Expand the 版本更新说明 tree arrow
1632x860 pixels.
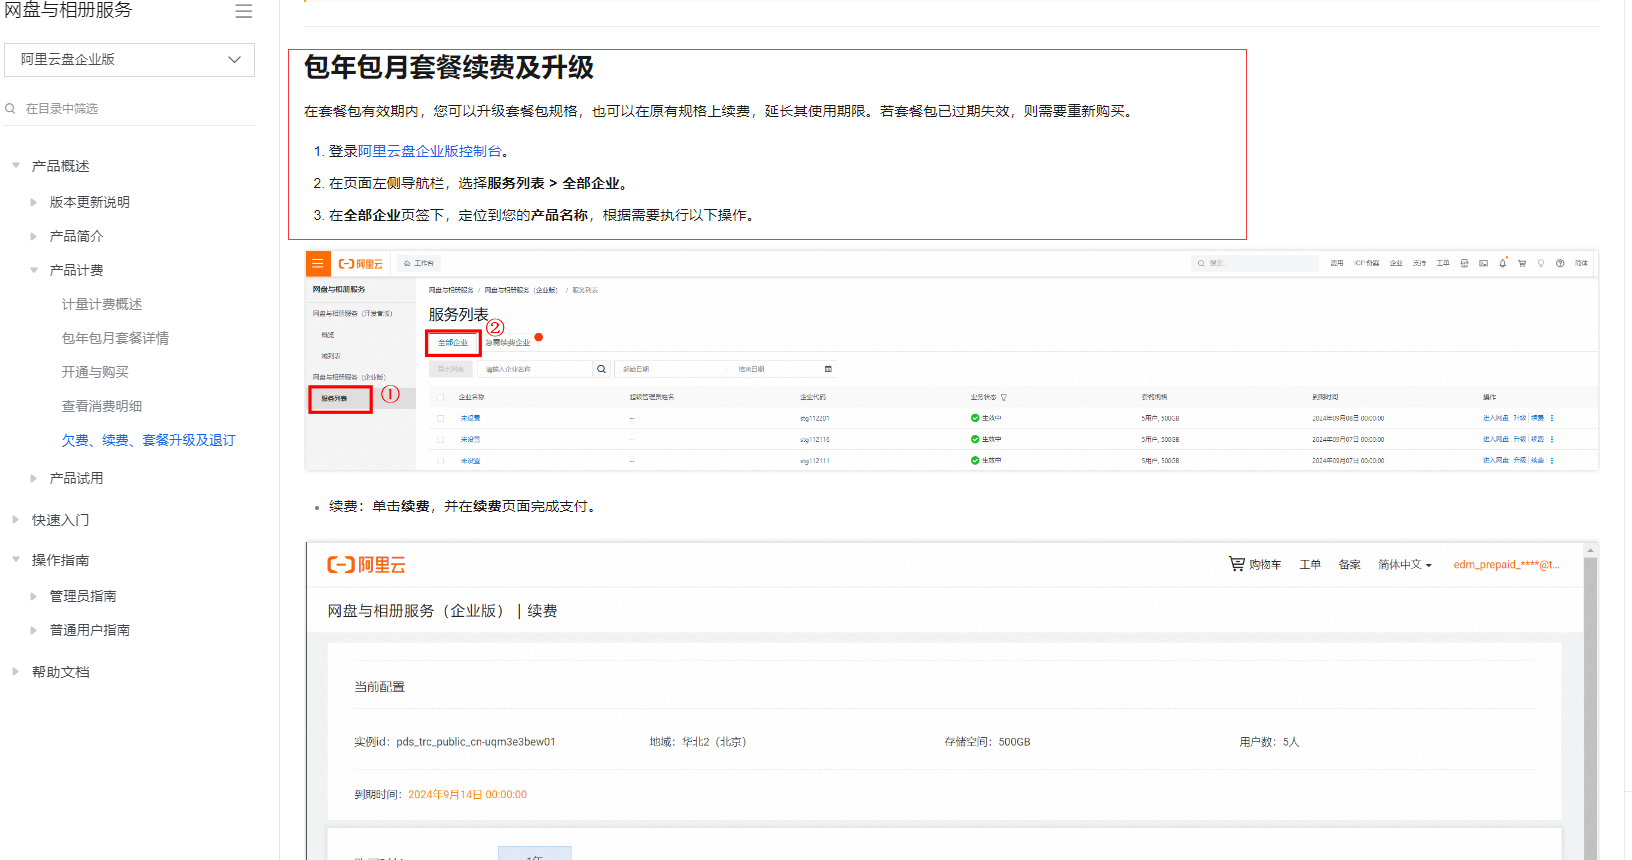point(34,202)
